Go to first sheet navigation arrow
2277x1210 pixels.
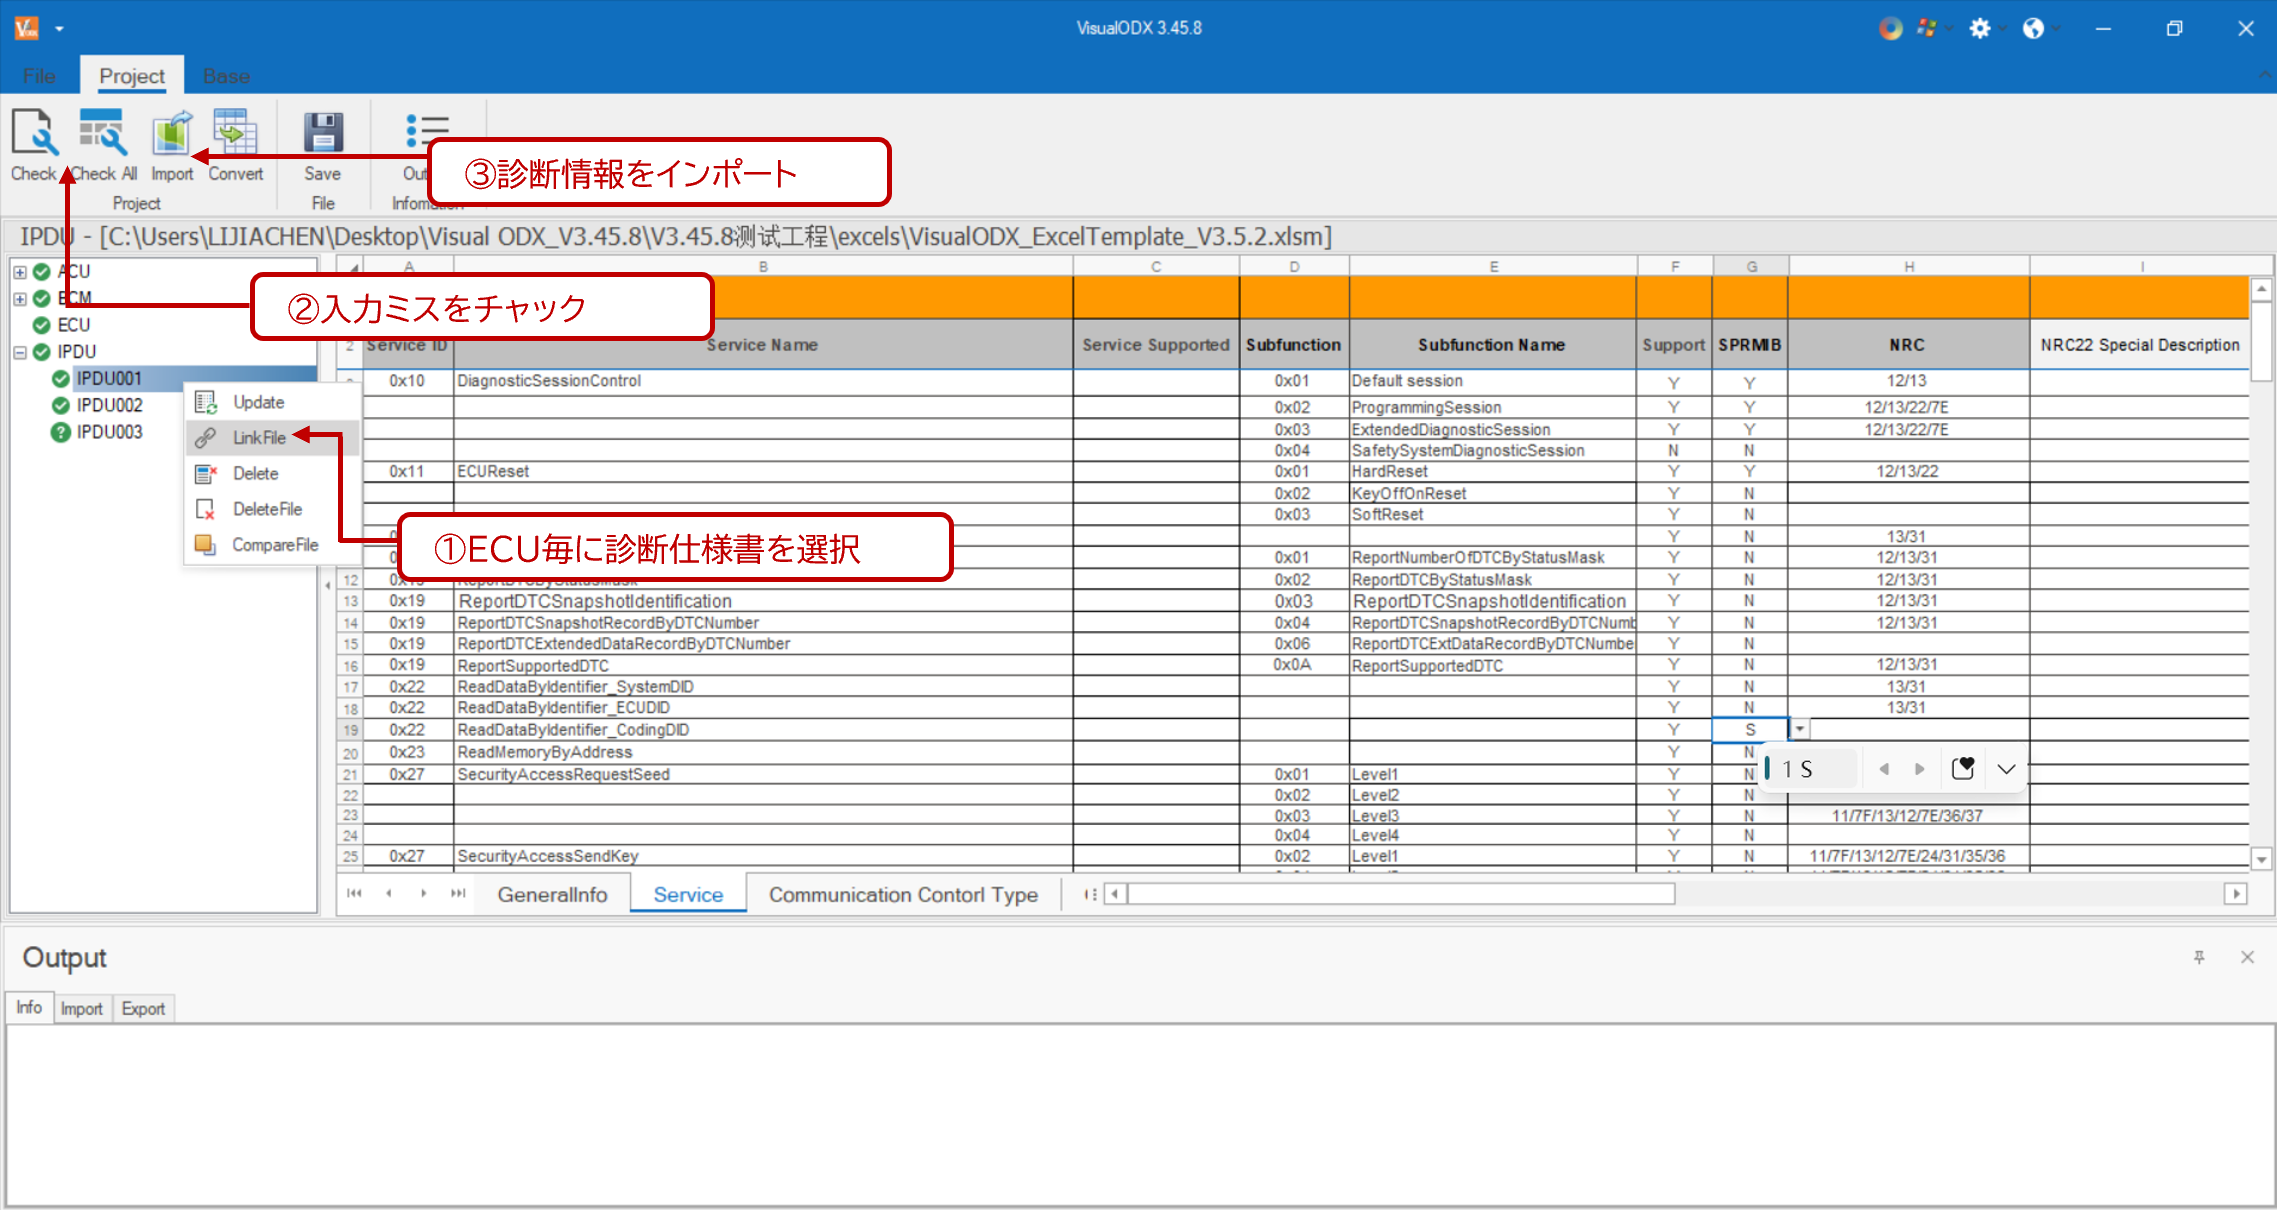(x=354, y=893)
